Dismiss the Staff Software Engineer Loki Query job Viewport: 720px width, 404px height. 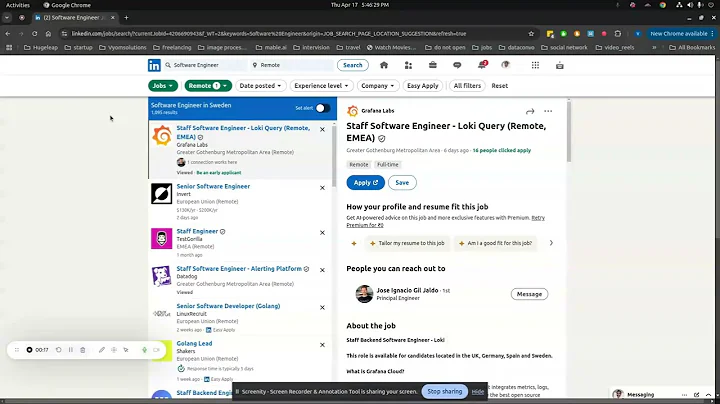pyautogui.click(x=322, y=129)
